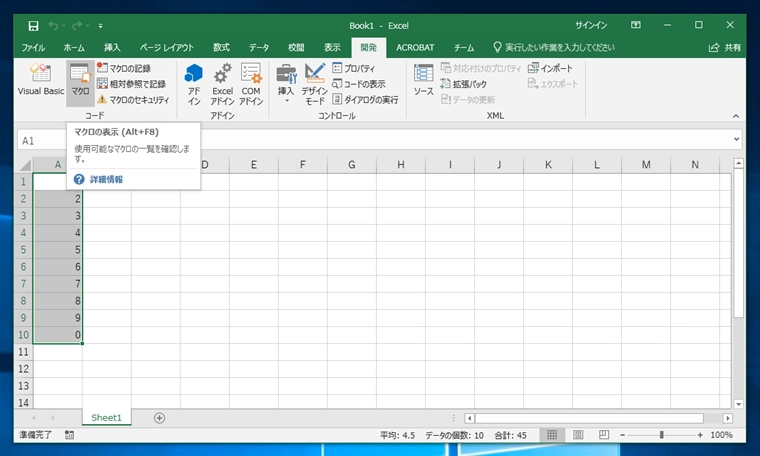Switch to the 数式 tab

click(221, 47)
